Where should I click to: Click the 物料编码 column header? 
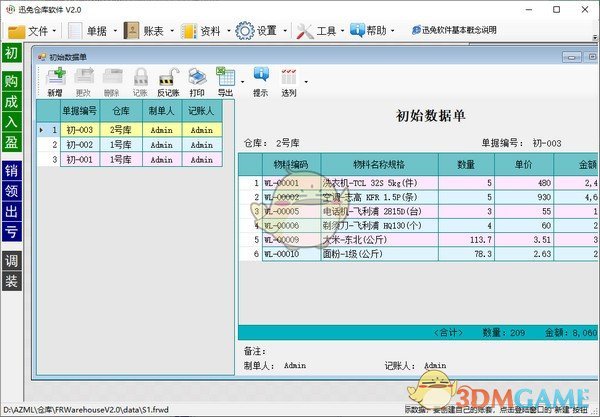(x=291, y=165)
